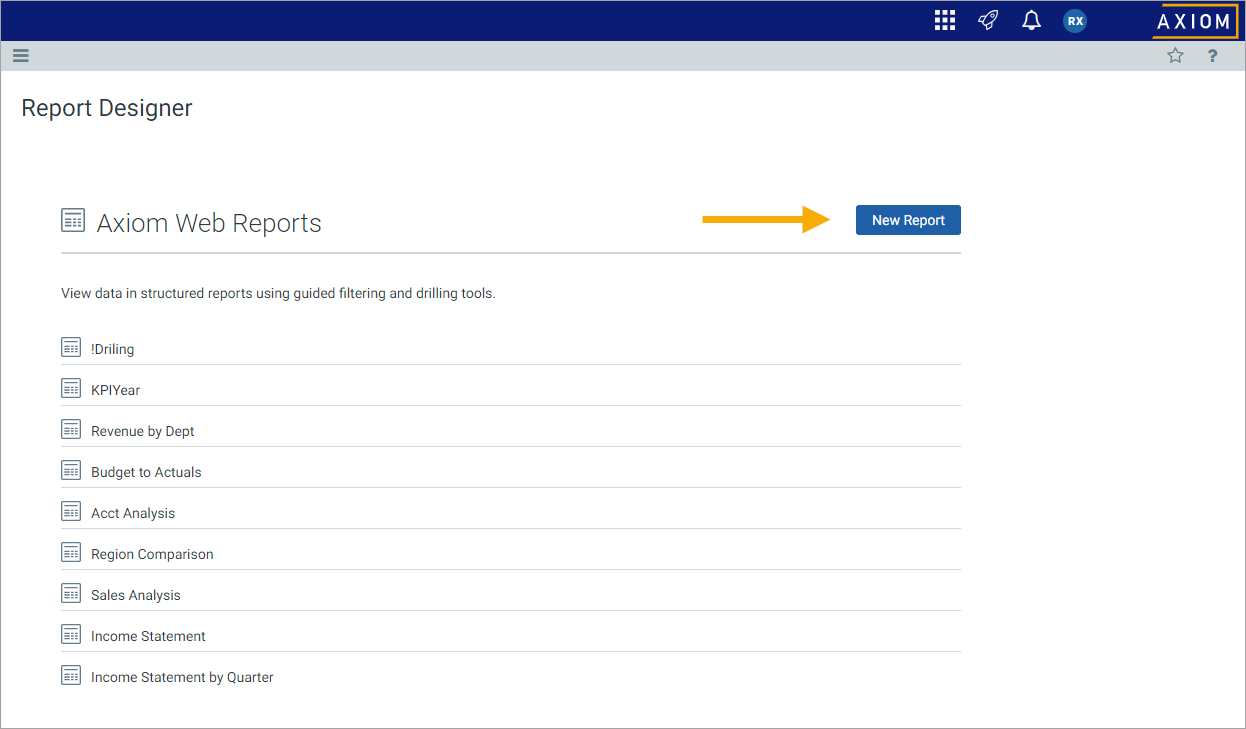Click the report icon beside Income Statement
The image size is (1246, 729).
[x=71, y=635]
